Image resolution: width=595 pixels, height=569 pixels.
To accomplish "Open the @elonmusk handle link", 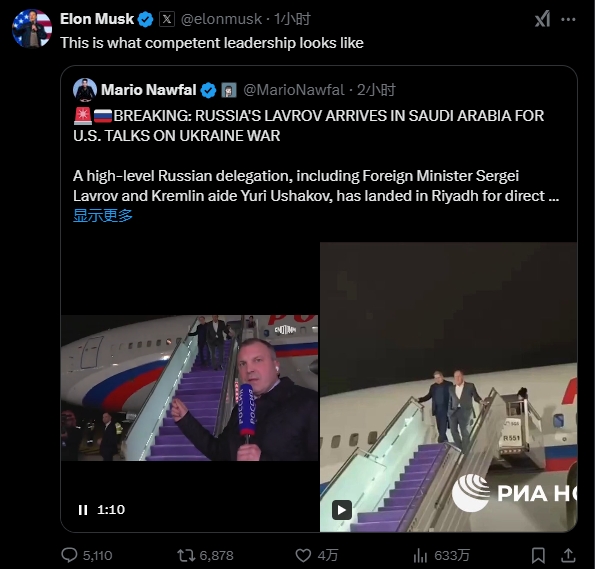I will click(x=221, y=19).
